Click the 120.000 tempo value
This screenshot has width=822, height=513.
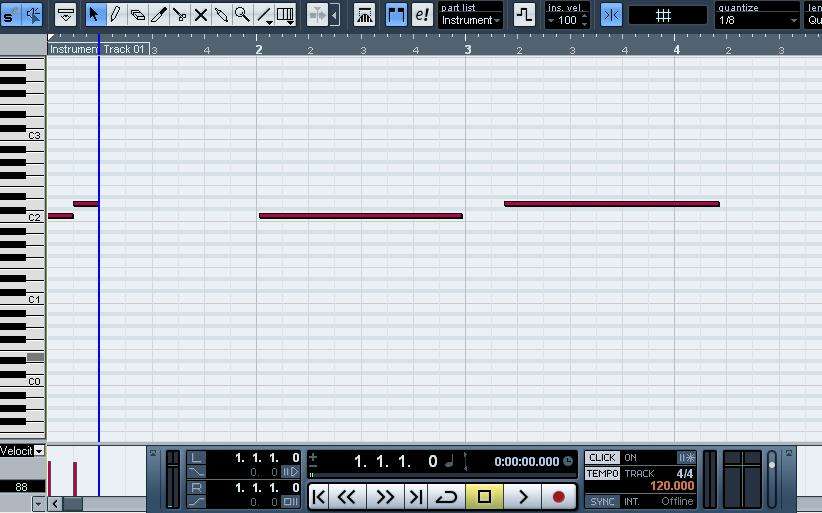672,486
